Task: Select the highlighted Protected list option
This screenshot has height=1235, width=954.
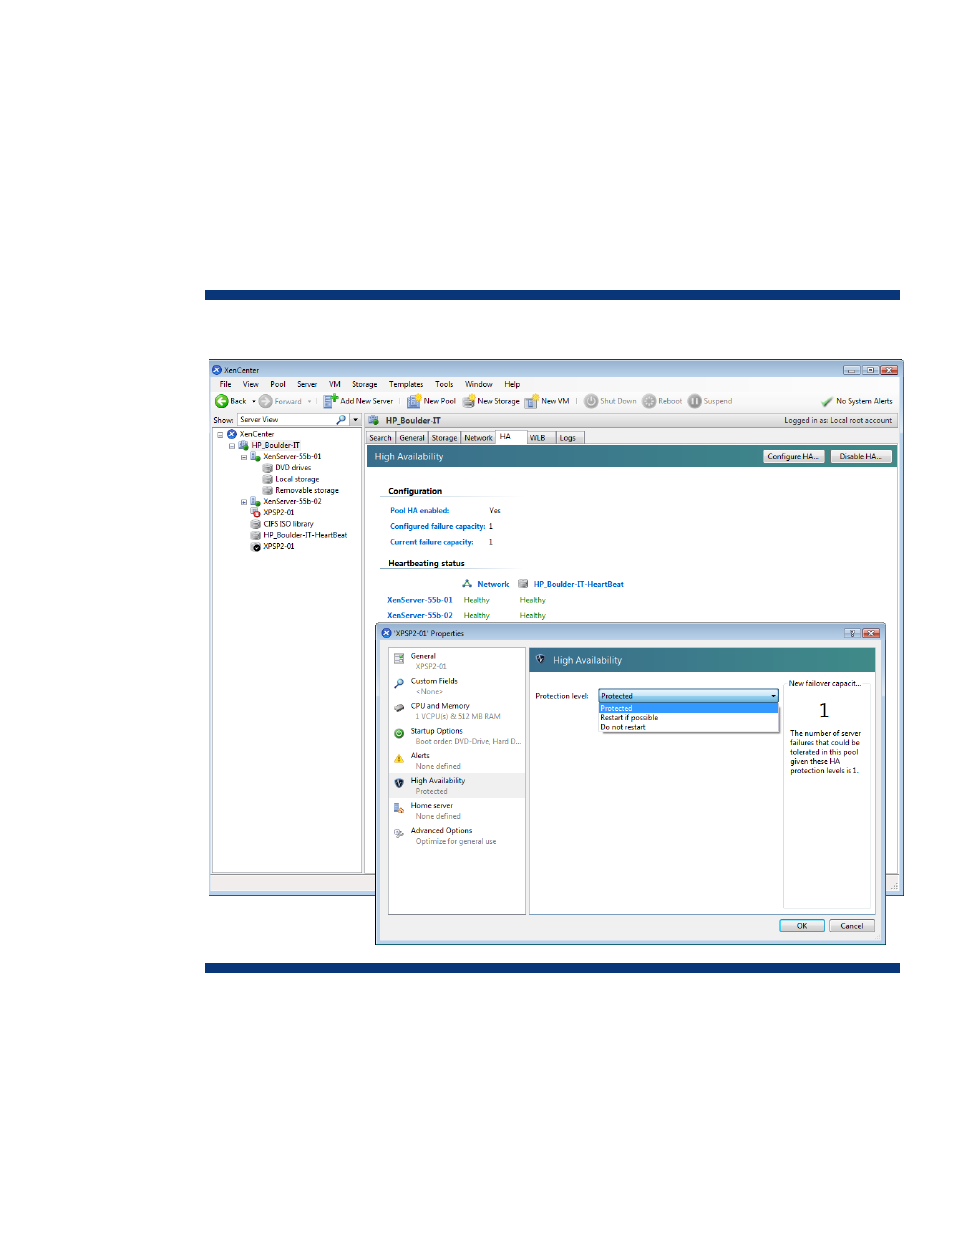Action: coord(688,708)
